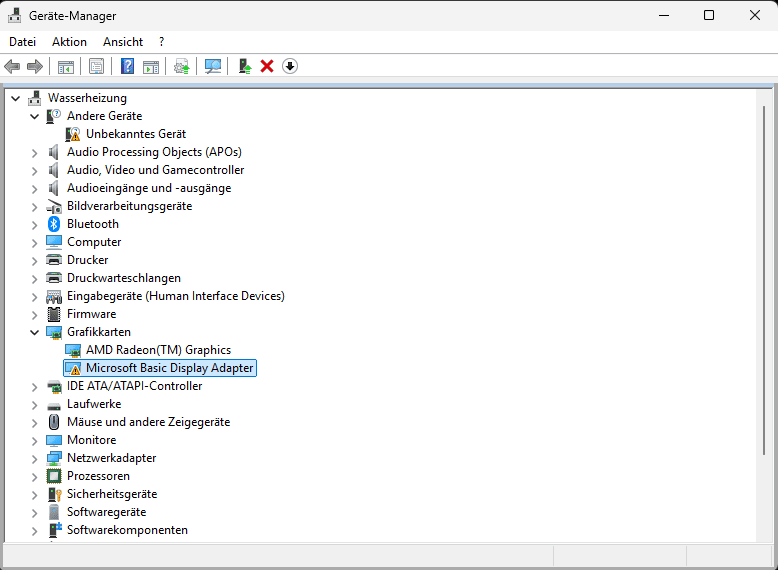Select Unbekanntes Gerät entry text
Viewport: 778px width, 570px height.
(136, 134)
